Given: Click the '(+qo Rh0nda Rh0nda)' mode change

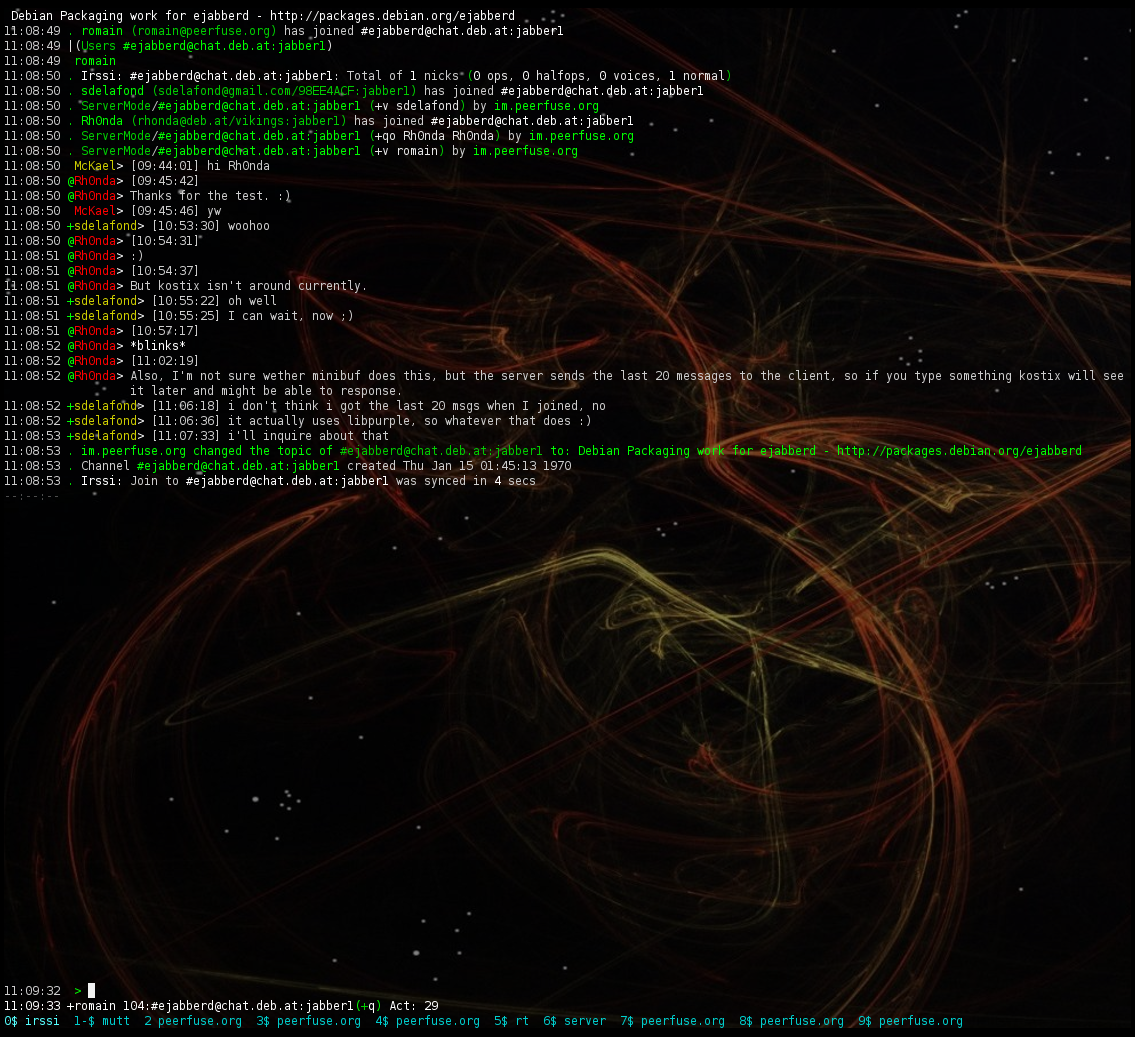Looking at the screenshot, I should coord(434,135).
